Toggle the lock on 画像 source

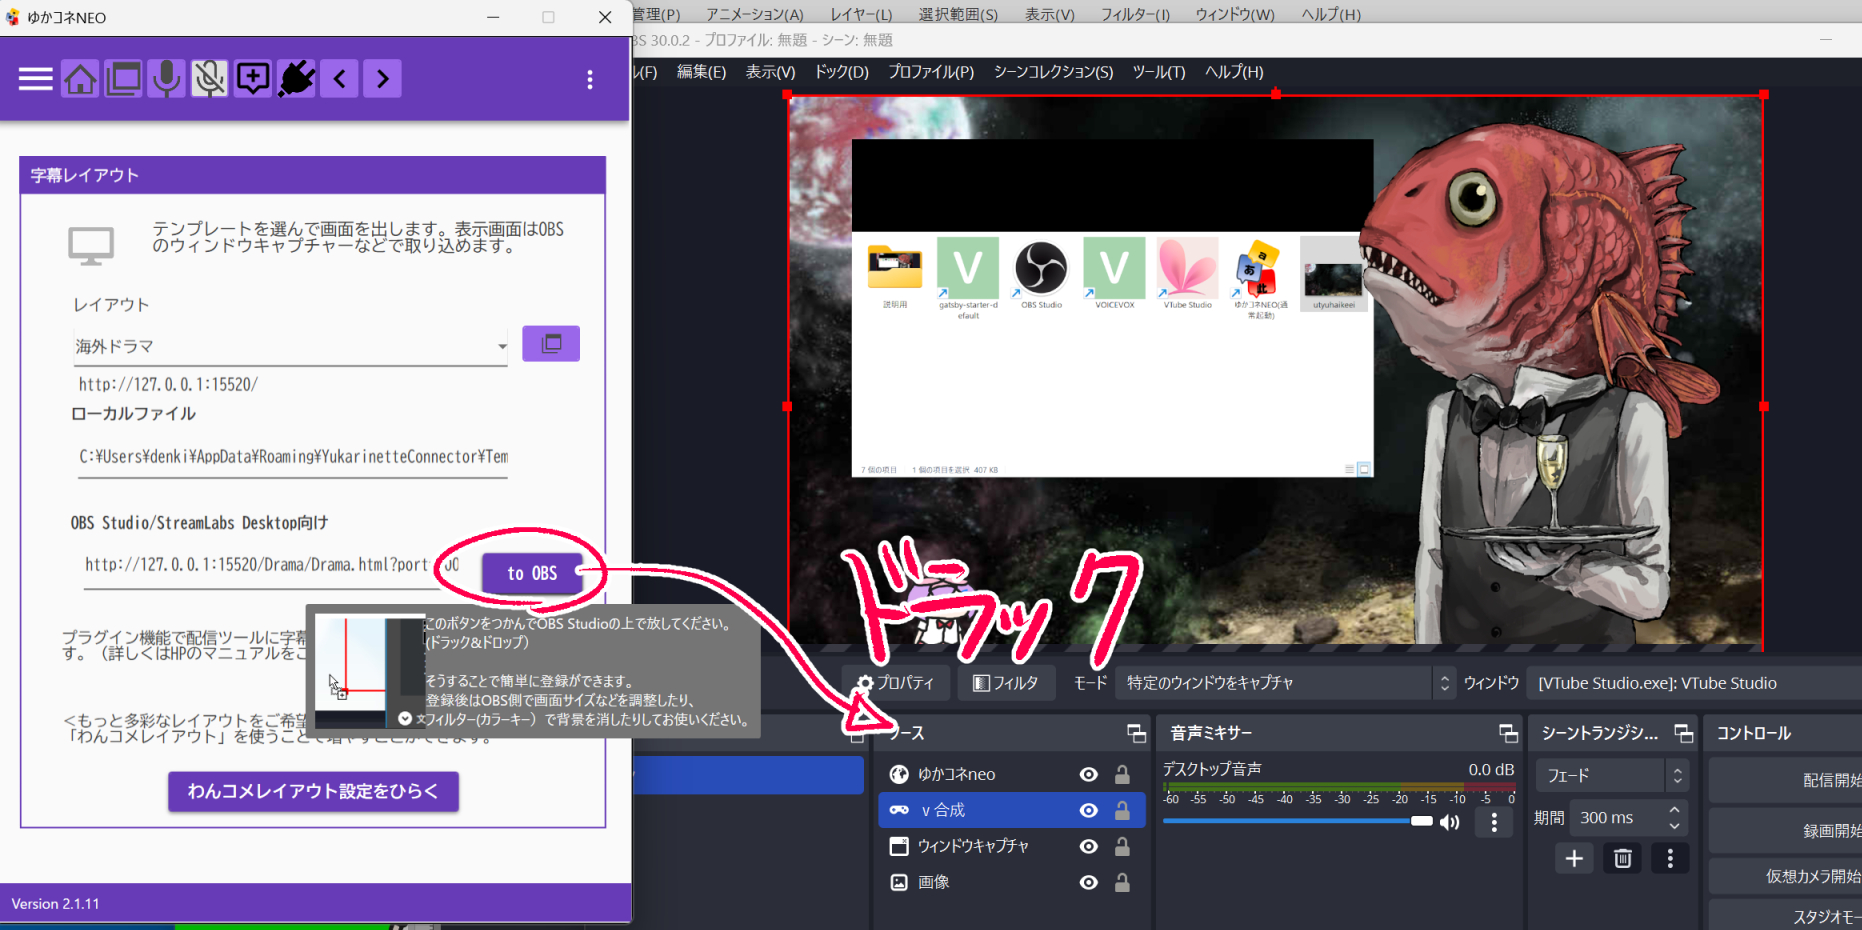coord(1123,882)
